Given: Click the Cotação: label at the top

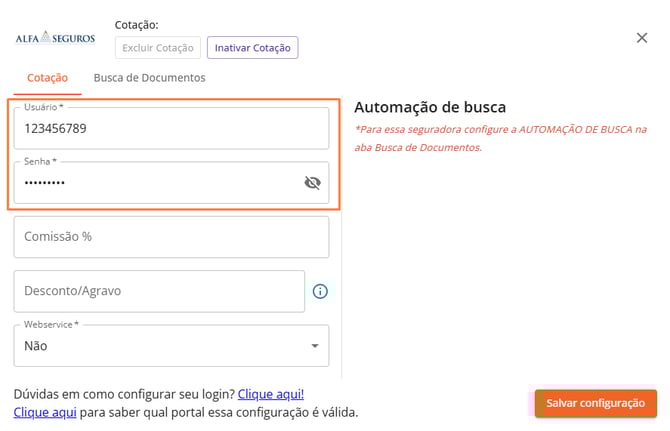Looking at the screenshot, I should tap(137, 24).
